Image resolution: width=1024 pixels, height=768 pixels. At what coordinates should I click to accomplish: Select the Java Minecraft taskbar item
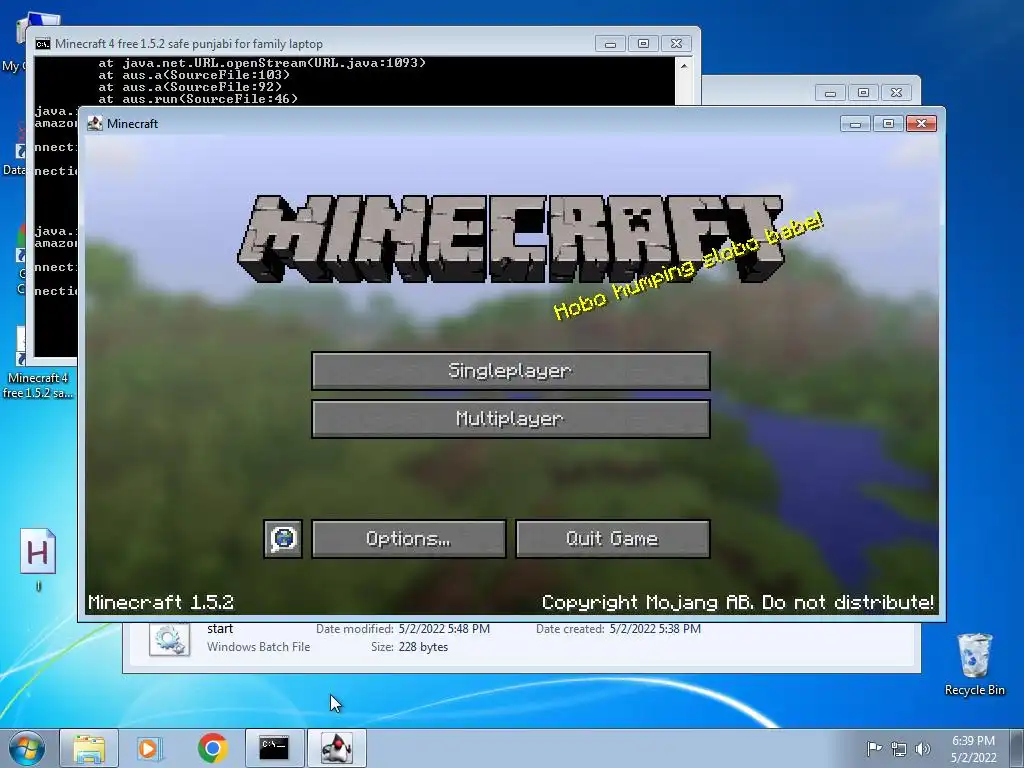pos(337,748)
